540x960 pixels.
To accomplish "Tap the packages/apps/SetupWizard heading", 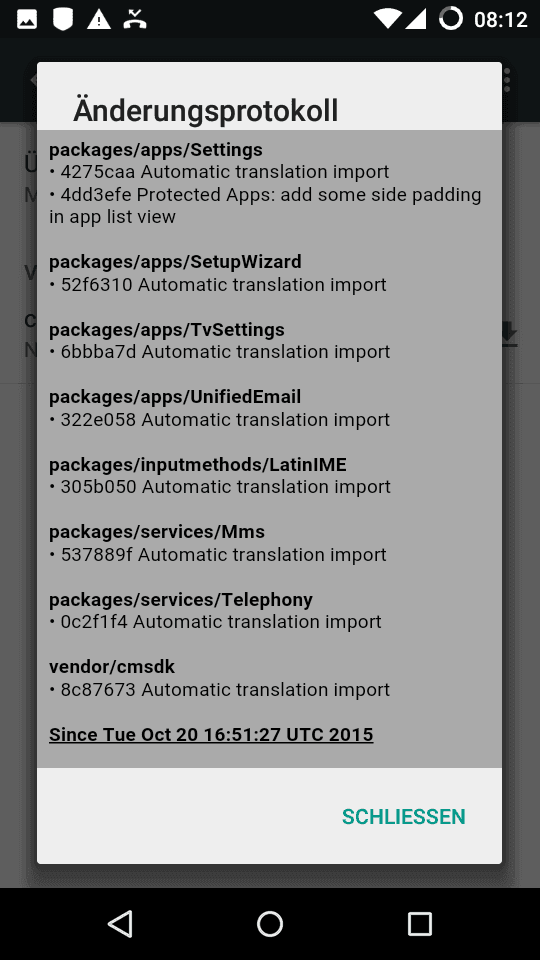I will pyautogui.click(x=175, y=261).
